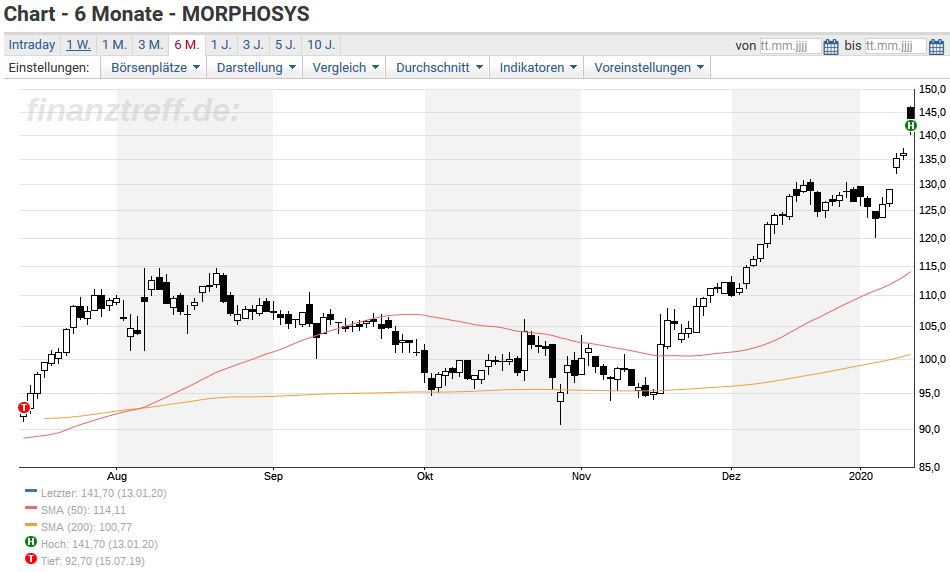The height and width of the screenshot is (572, 950).
Task: Switch to the 1 J. timeframe
Action: pyautogui.click(x=221, y=45)
